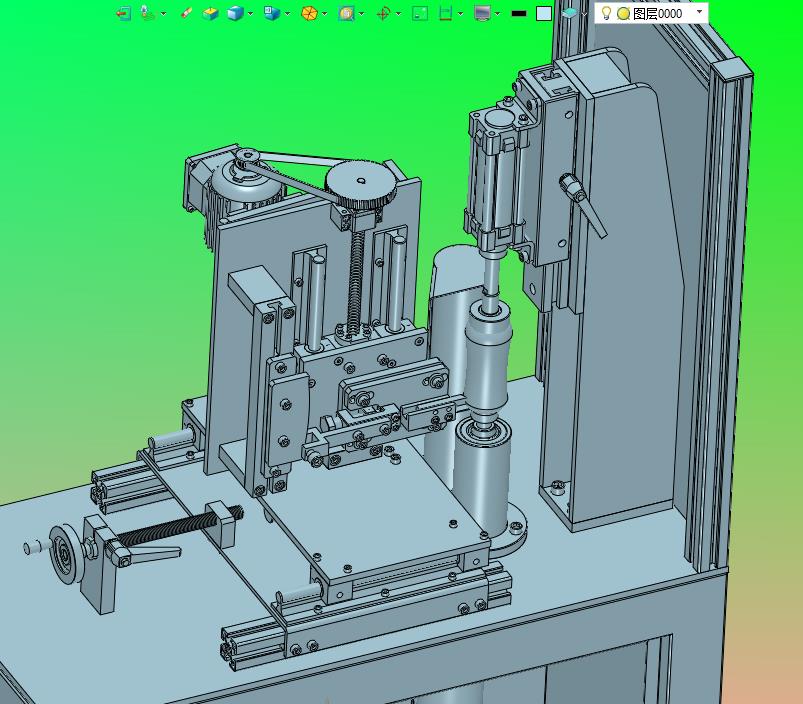Image resolution: width=803 pixels, height=704 pixels.
Task: Click the sketch path tool icon
Action: pos(147,13)
